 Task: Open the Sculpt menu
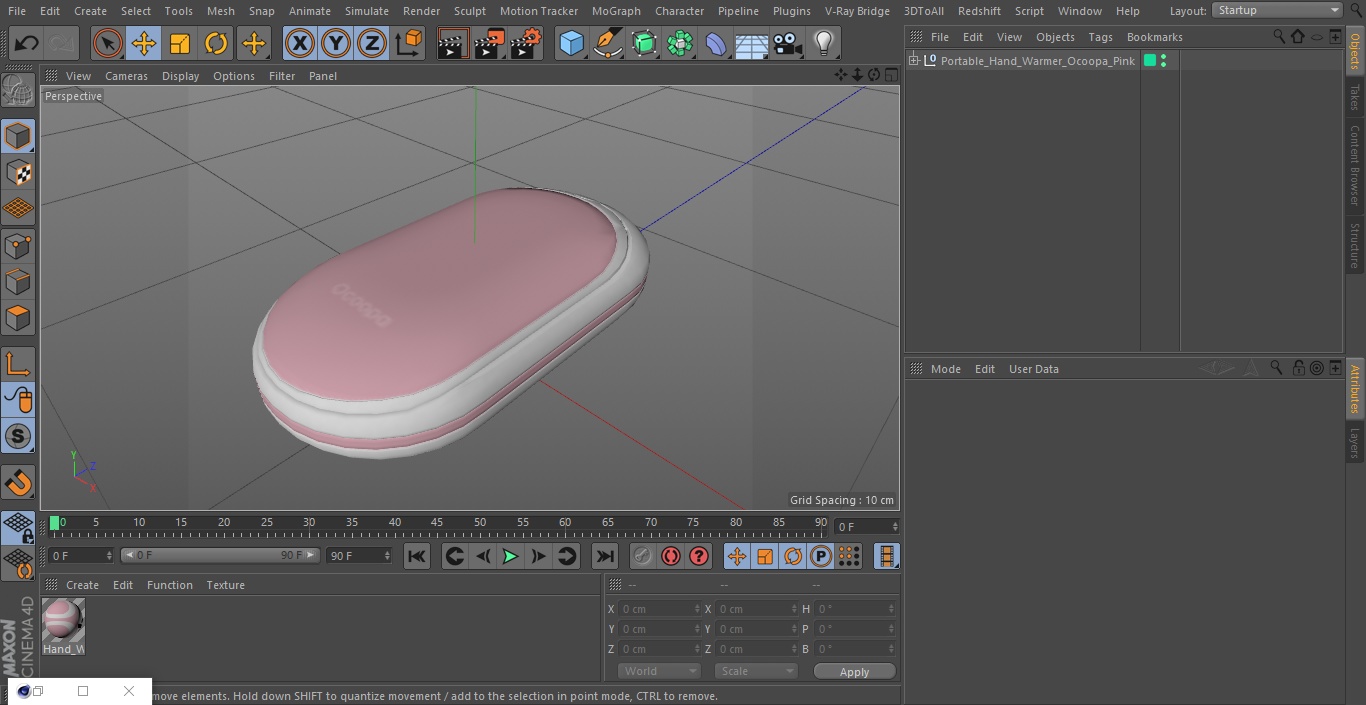(x=469, y=11)
